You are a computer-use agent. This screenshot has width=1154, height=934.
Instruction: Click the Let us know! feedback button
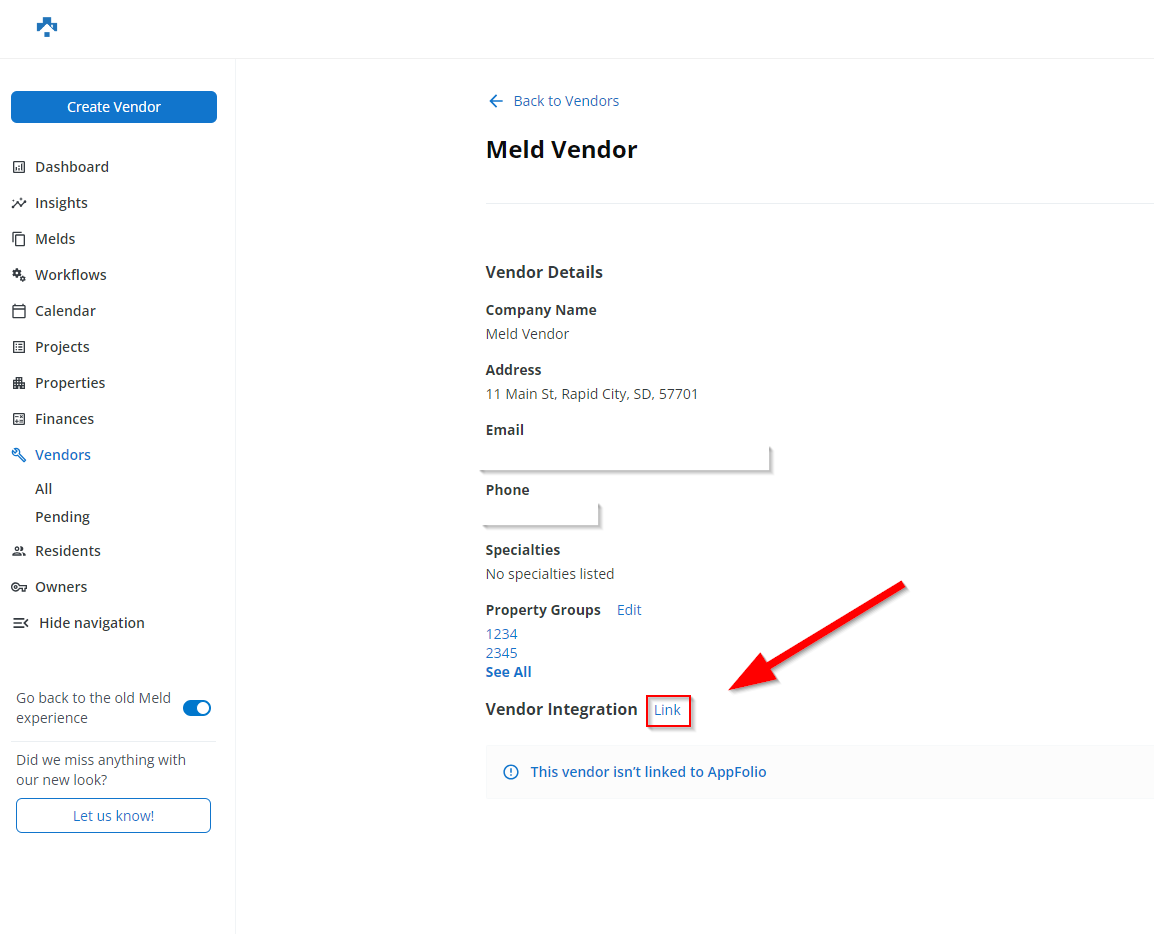(x=113, y=815)
